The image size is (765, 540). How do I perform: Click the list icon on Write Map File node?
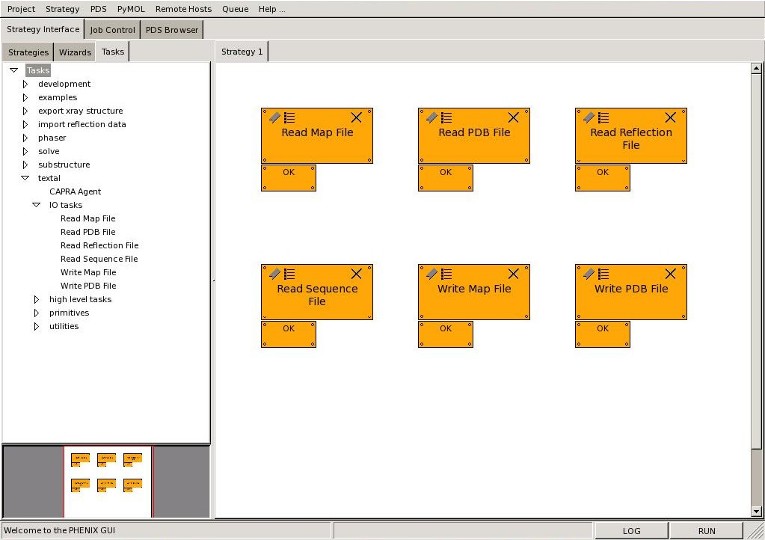click(x=446, y=273)
